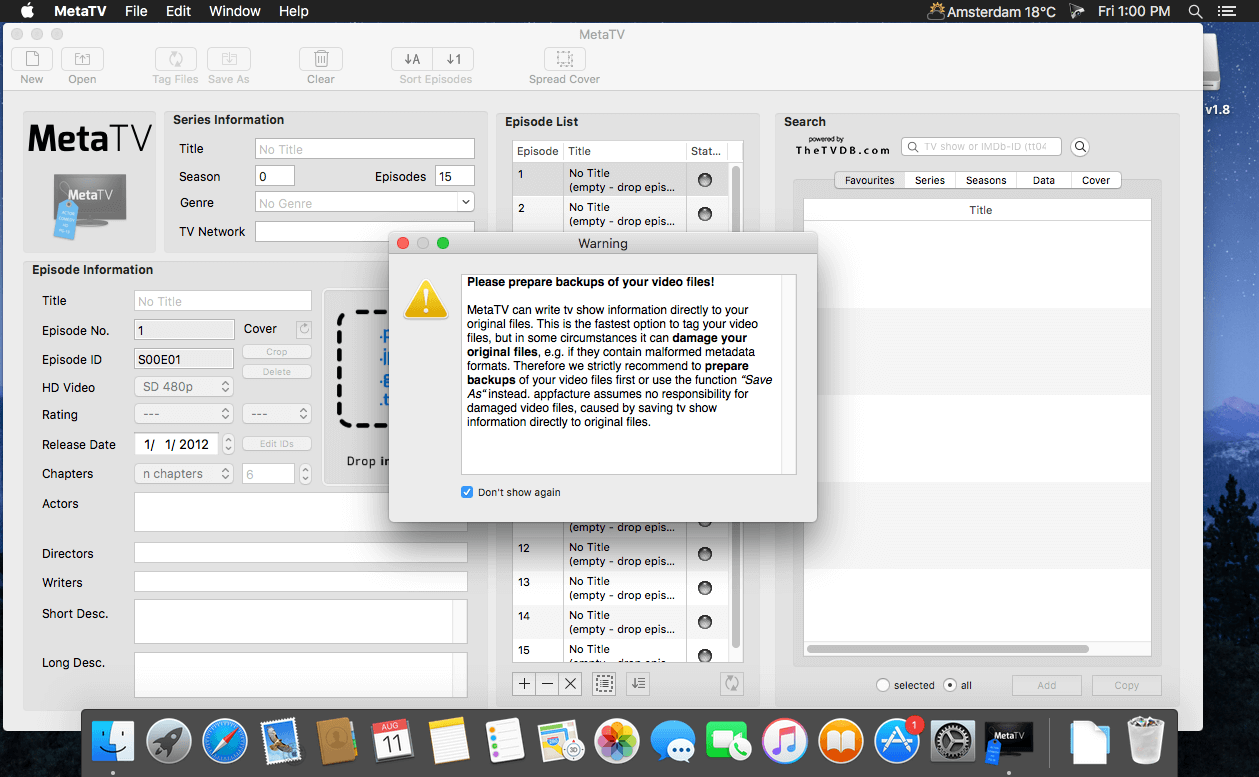Select the 'selected' radio button
This screenshot has height=777, width=1259.
pos(882,685)
